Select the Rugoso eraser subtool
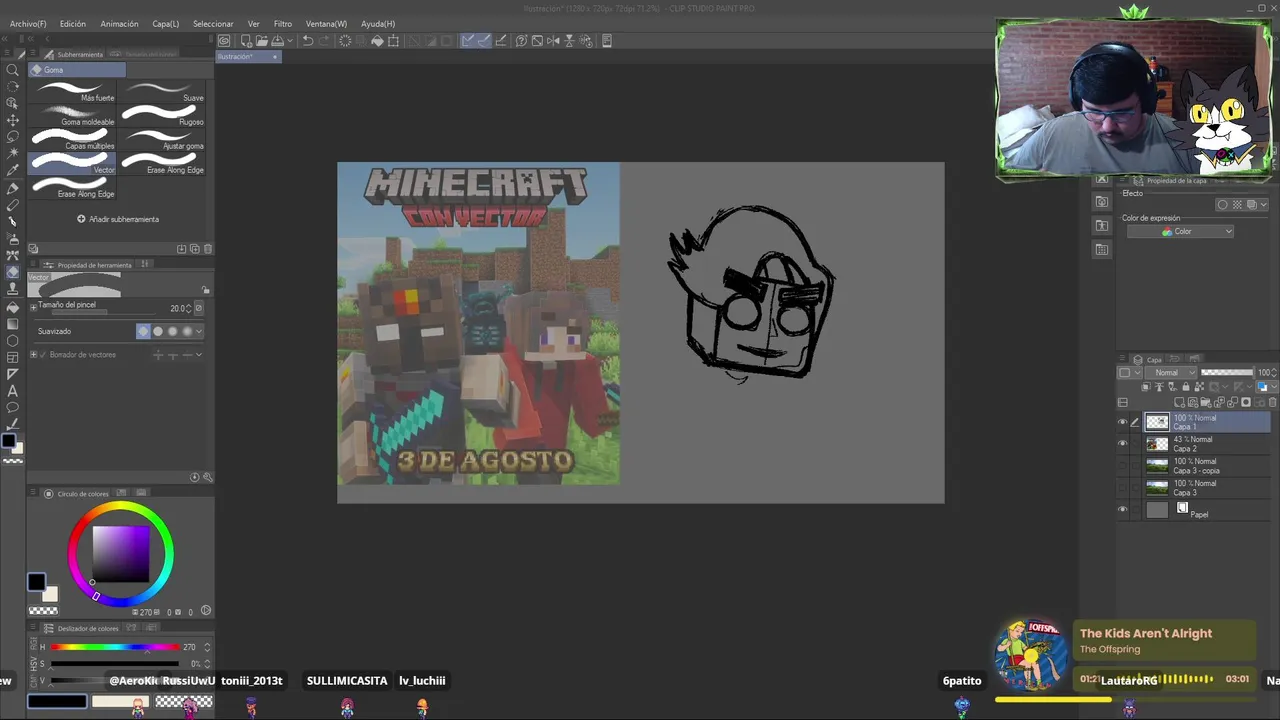The width and height of the screenshot is (1280, 720). point(162,116)
